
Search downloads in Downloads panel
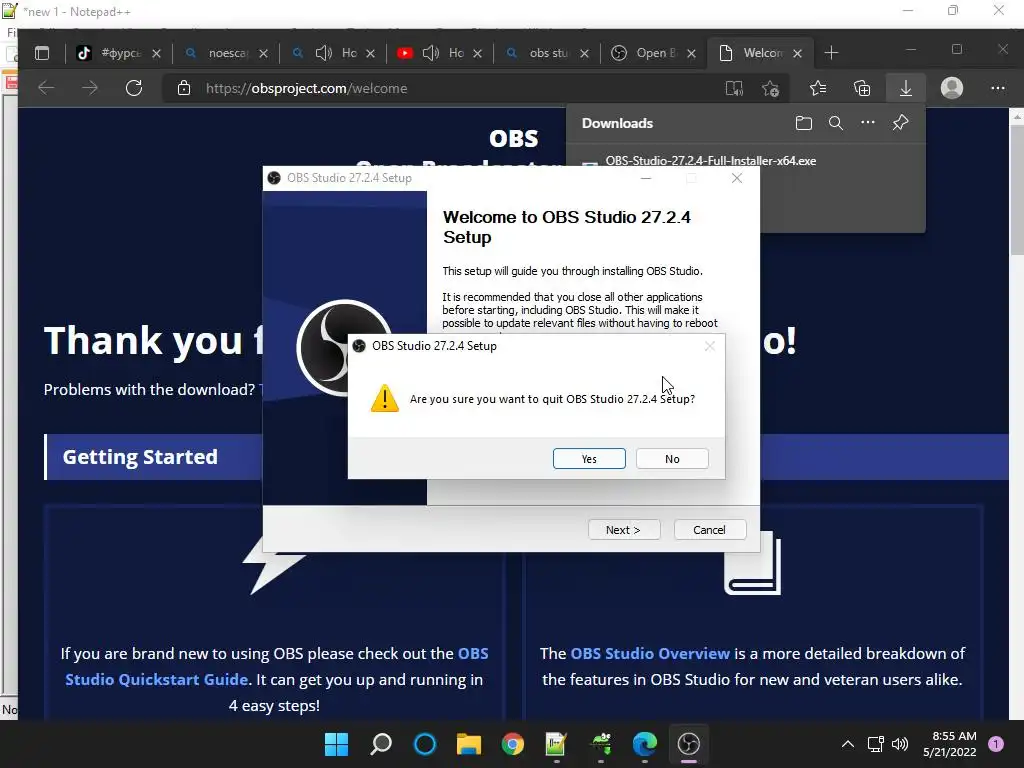pos(836,123)
